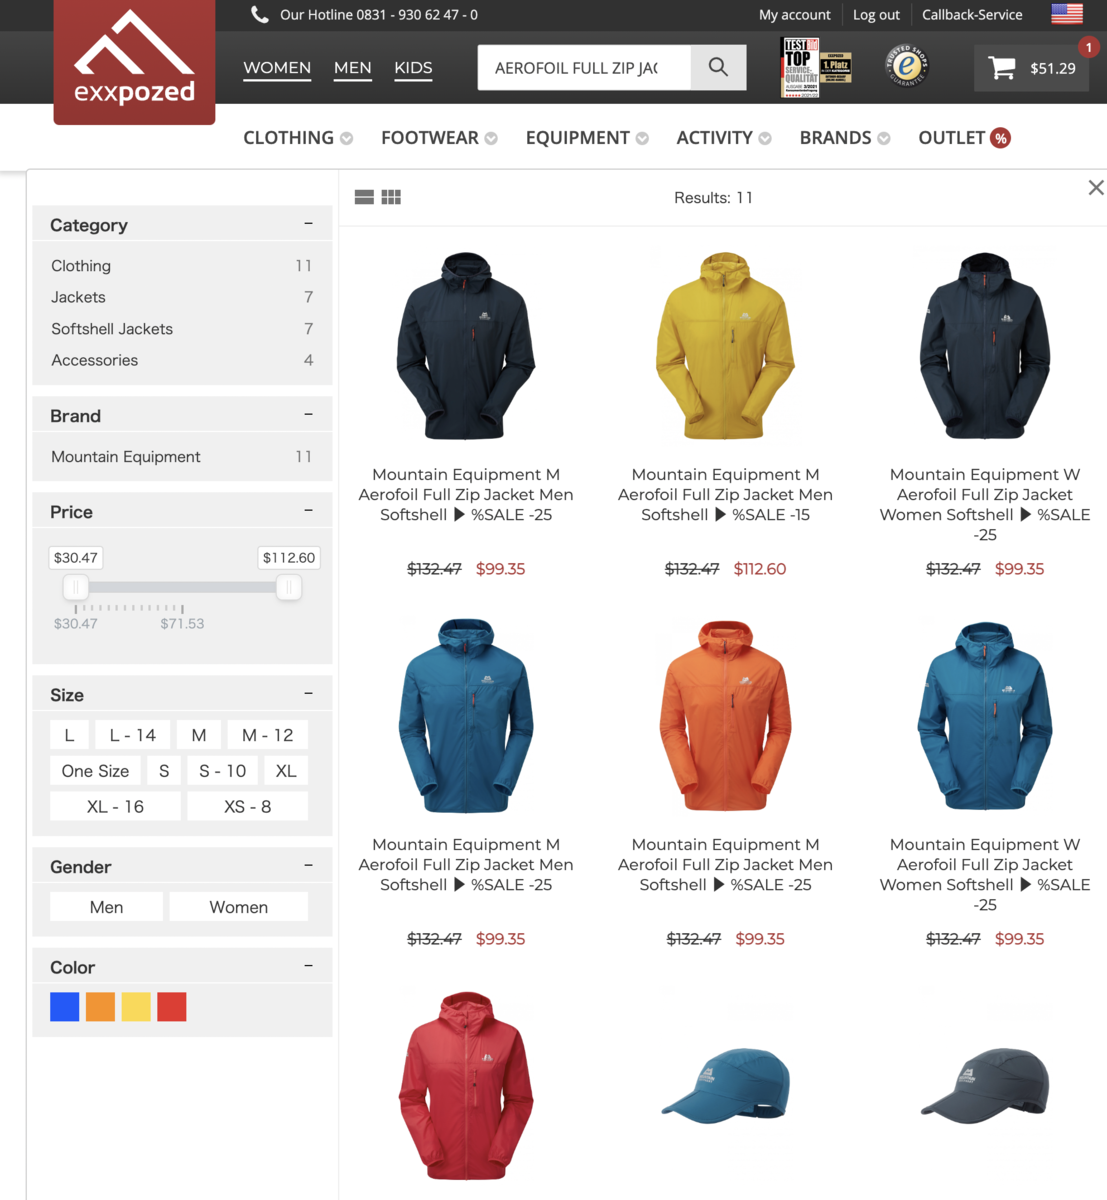Viewport: 1107px width, 1200px height.
Task: Switch to Men section
Action: (353, 68)
